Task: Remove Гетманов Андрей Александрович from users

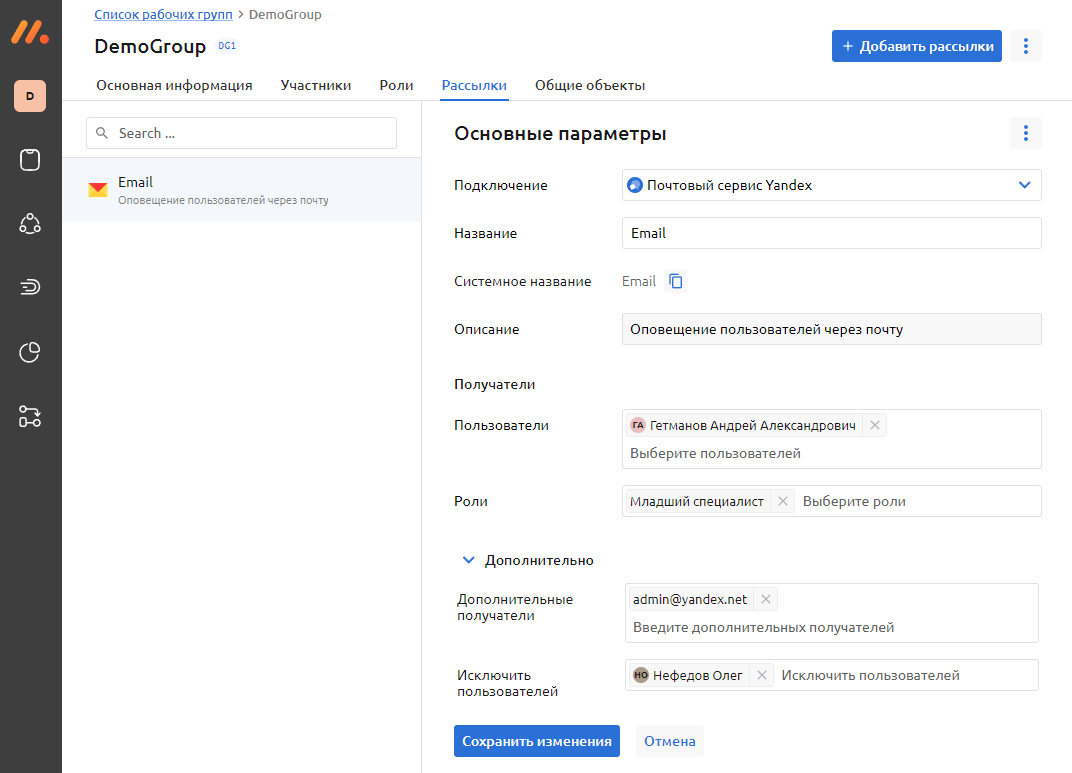Action: point(874,425)
